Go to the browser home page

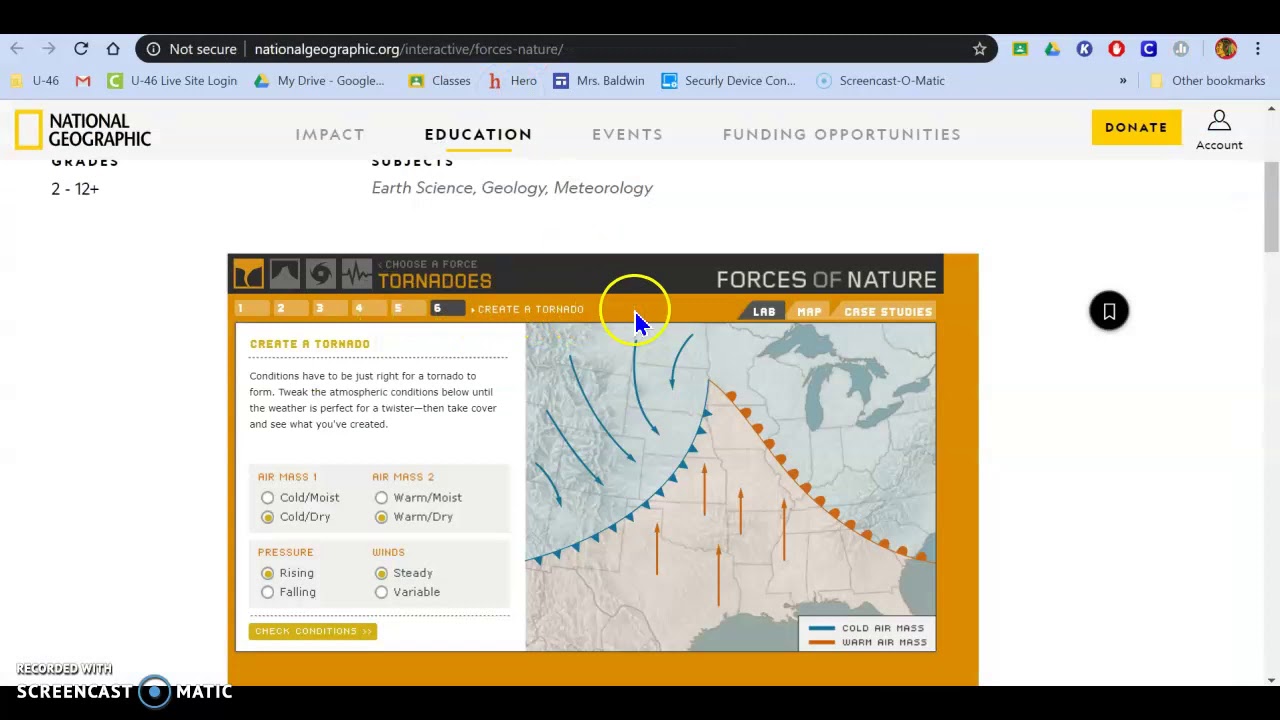point(113,49)
